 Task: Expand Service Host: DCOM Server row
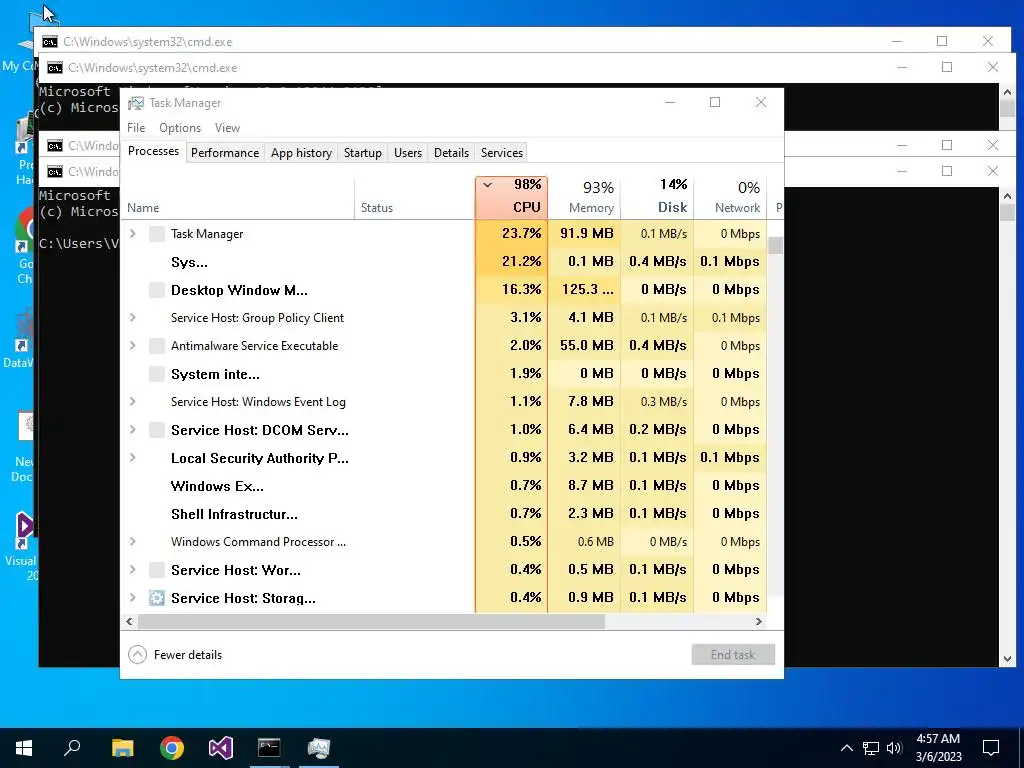point(133,430)
